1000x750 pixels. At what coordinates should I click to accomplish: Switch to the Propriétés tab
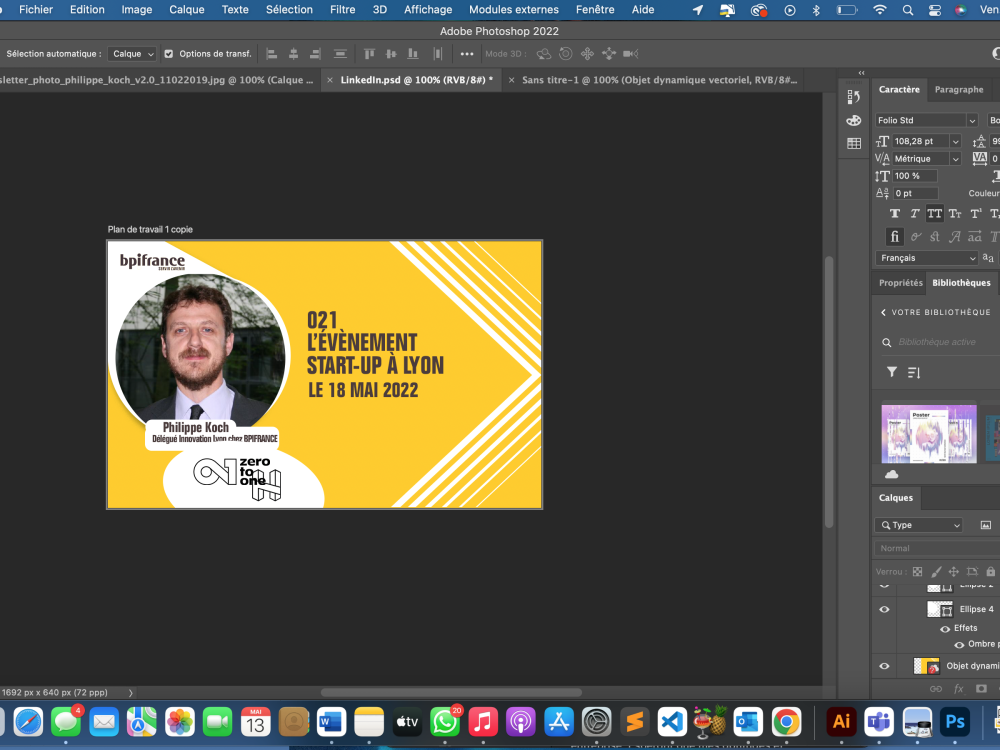(x=901, y=283)
